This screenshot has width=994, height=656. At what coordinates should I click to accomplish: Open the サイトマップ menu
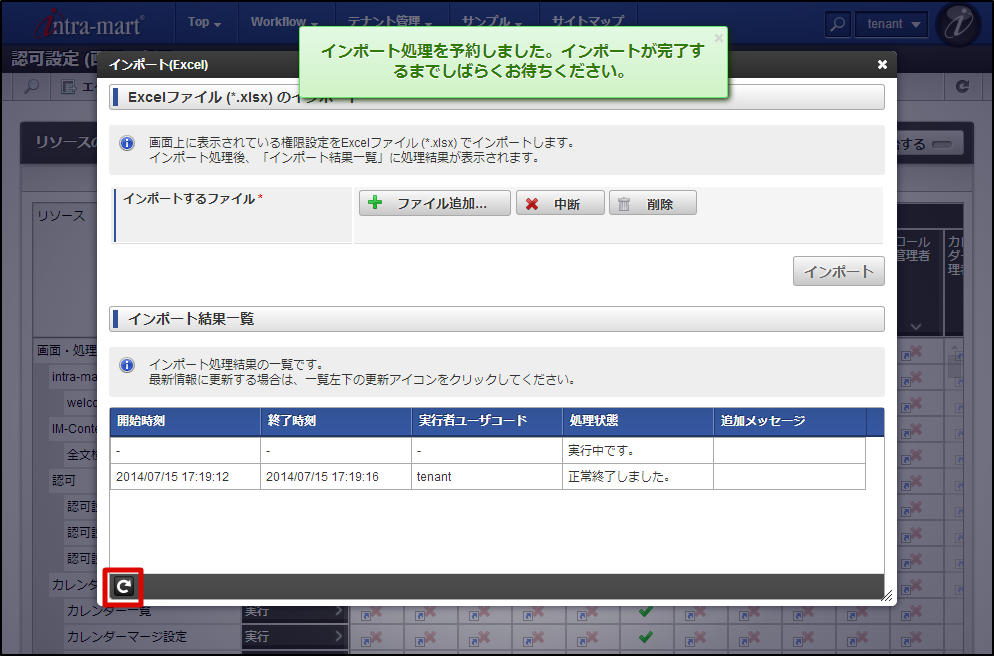pos(586,21)
